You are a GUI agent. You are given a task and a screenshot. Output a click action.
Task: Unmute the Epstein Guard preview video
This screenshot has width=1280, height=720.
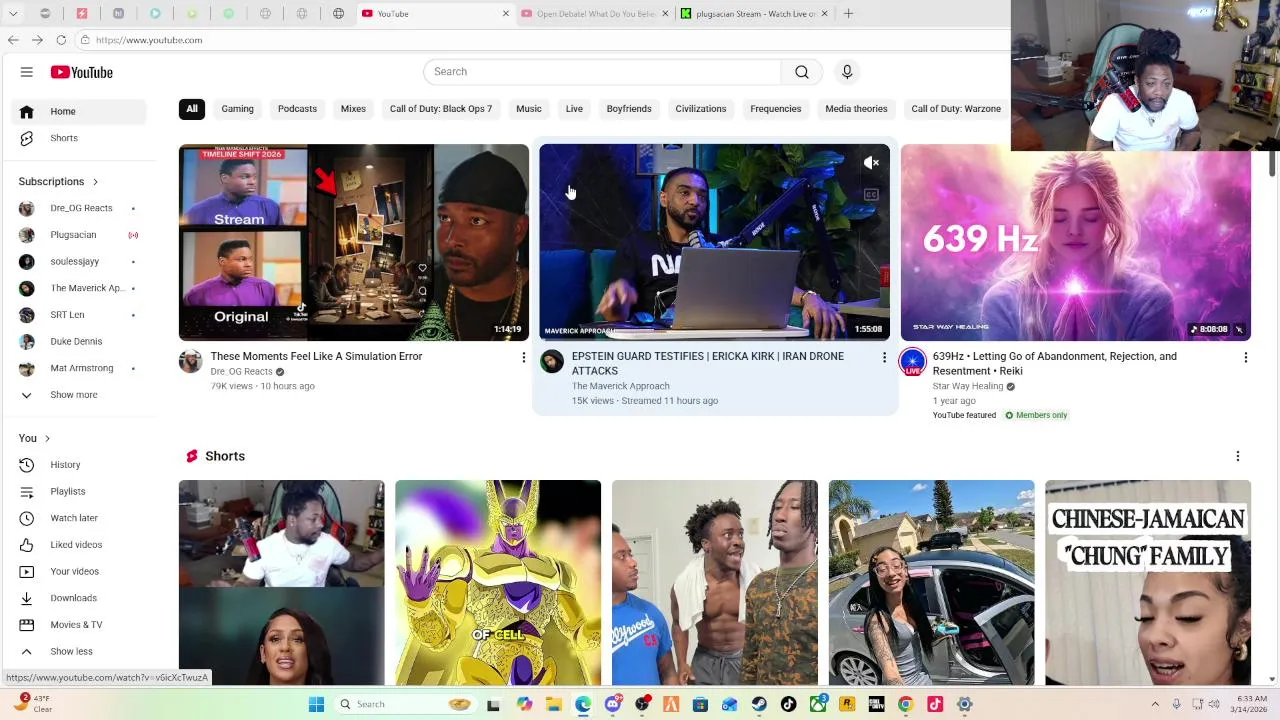coord(872,163)
